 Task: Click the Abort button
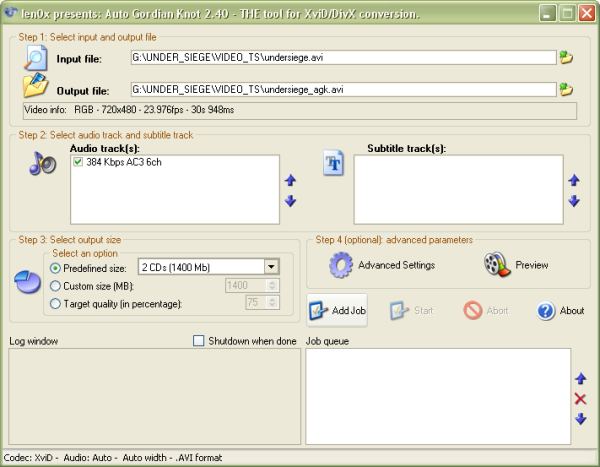point(486,310)
